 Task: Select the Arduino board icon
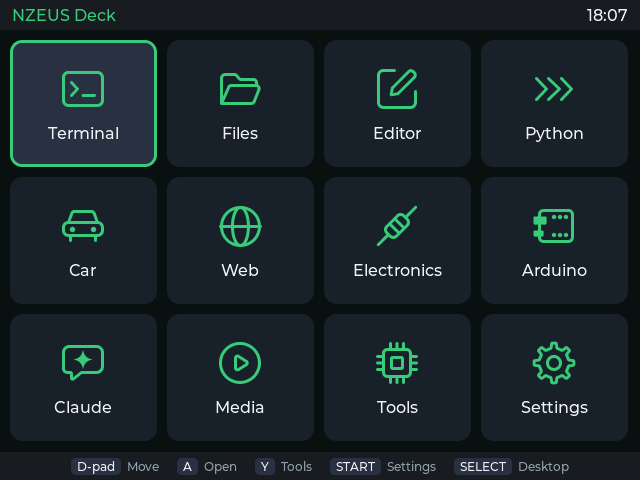554,226
